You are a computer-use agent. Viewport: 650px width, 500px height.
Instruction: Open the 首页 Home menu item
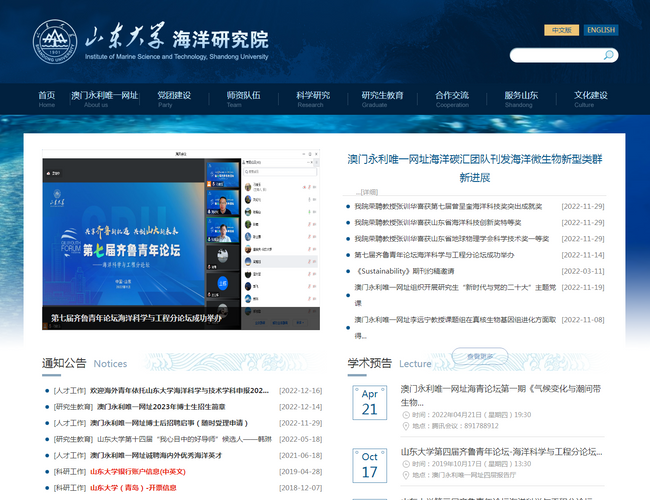[47, 98]
